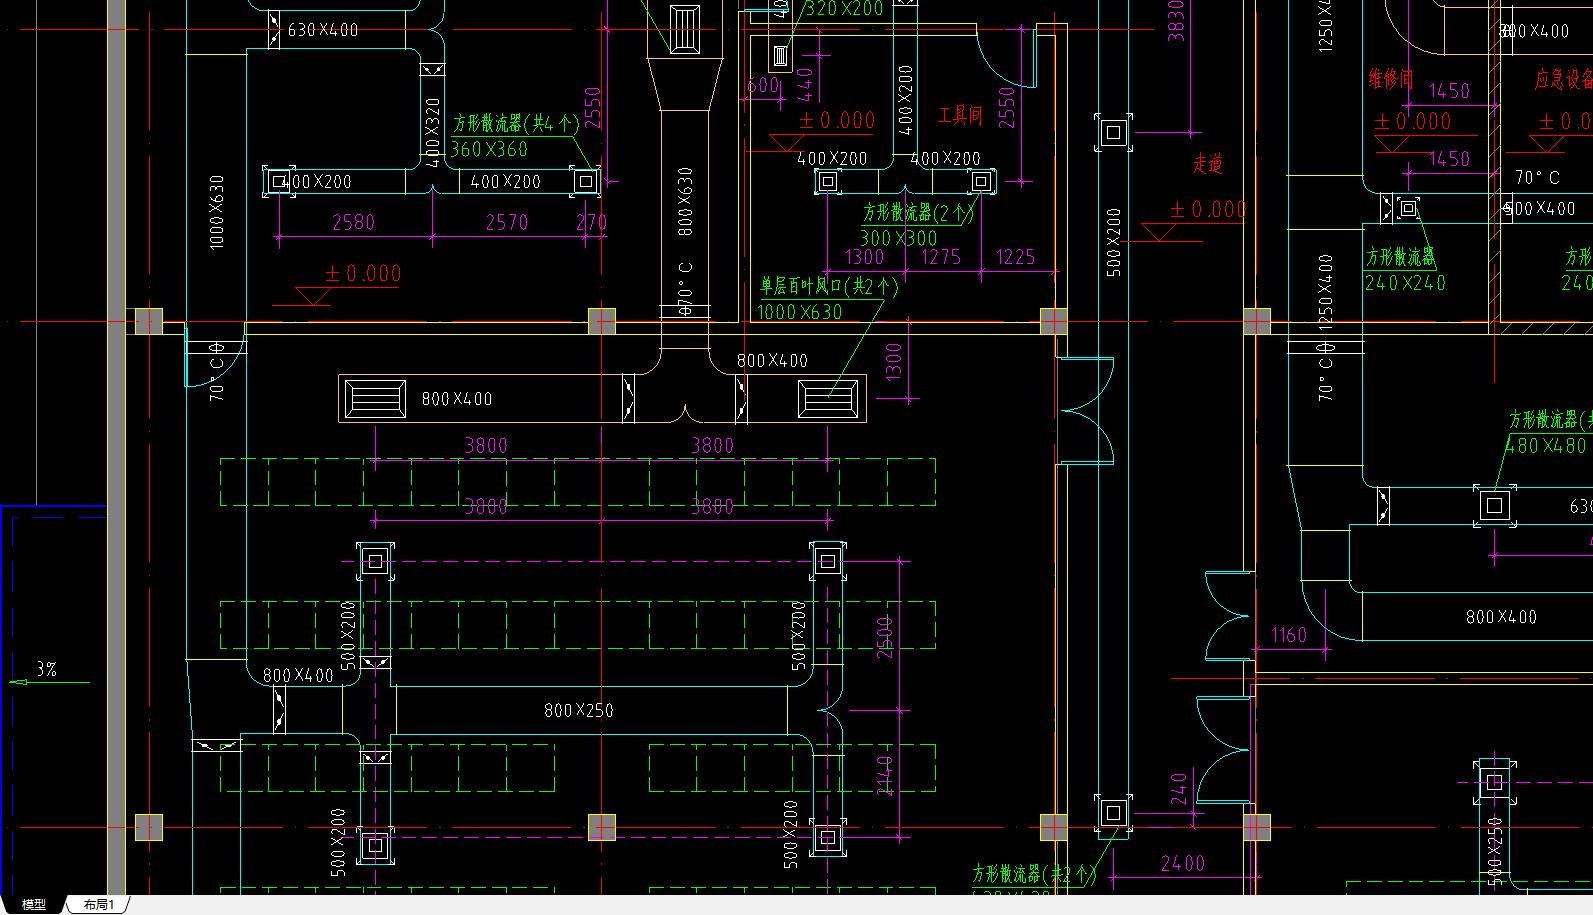Select the 270 dimension value
This screenshot has width=1593, height=915.
coord(591,222)
